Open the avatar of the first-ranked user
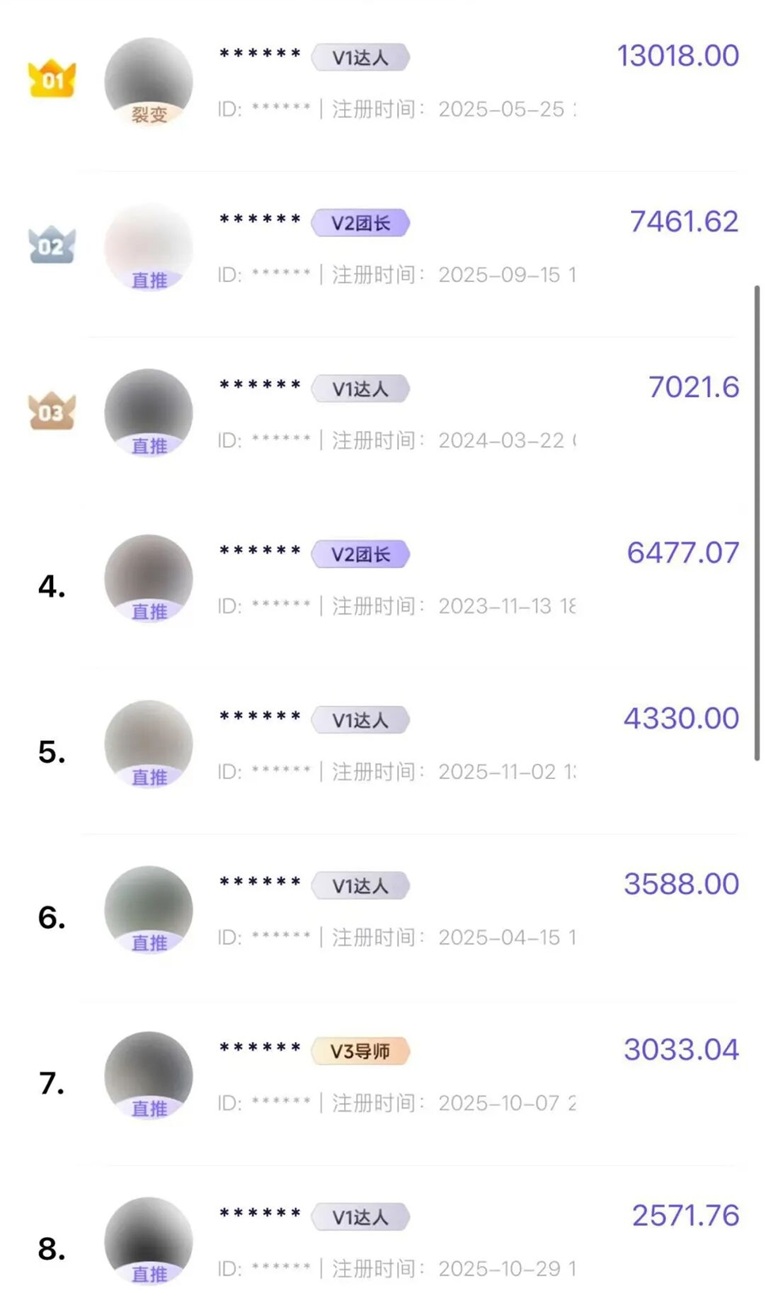This screenshot has height=1310, width=765. [148, 78]
